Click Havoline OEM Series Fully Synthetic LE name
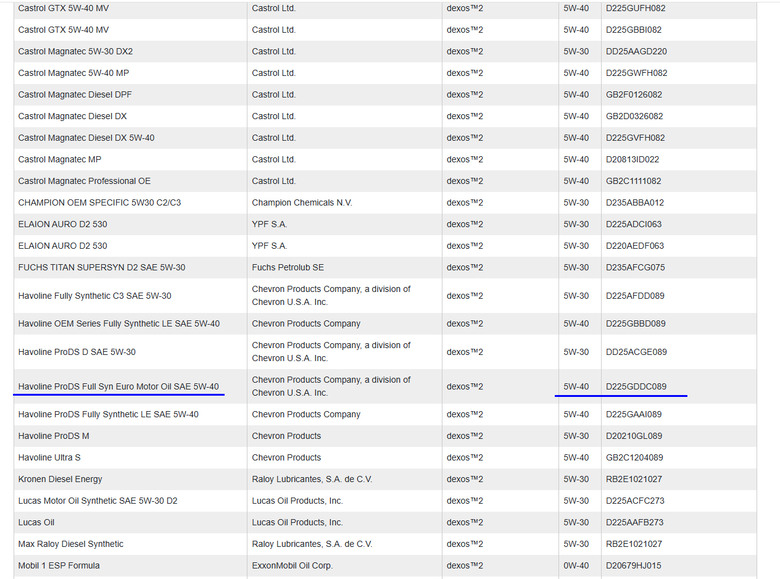Screen dimensions: 780x579 119,324
